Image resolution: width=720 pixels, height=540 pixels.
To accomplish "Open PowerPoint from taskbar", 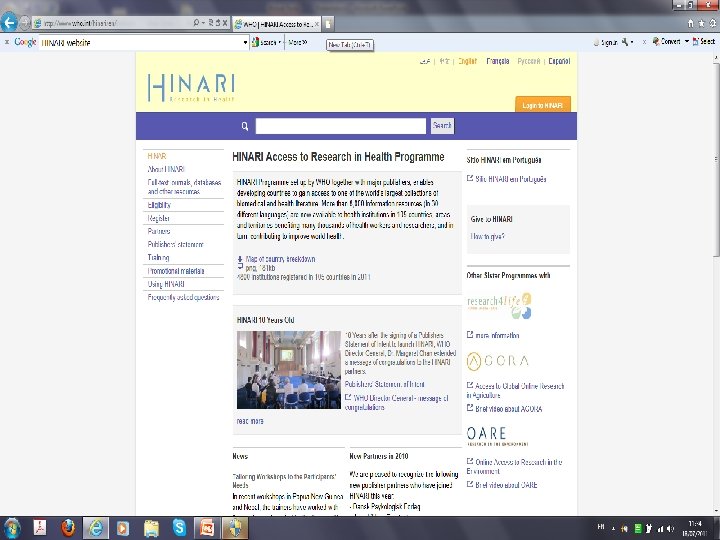I will tap(207, 528).
